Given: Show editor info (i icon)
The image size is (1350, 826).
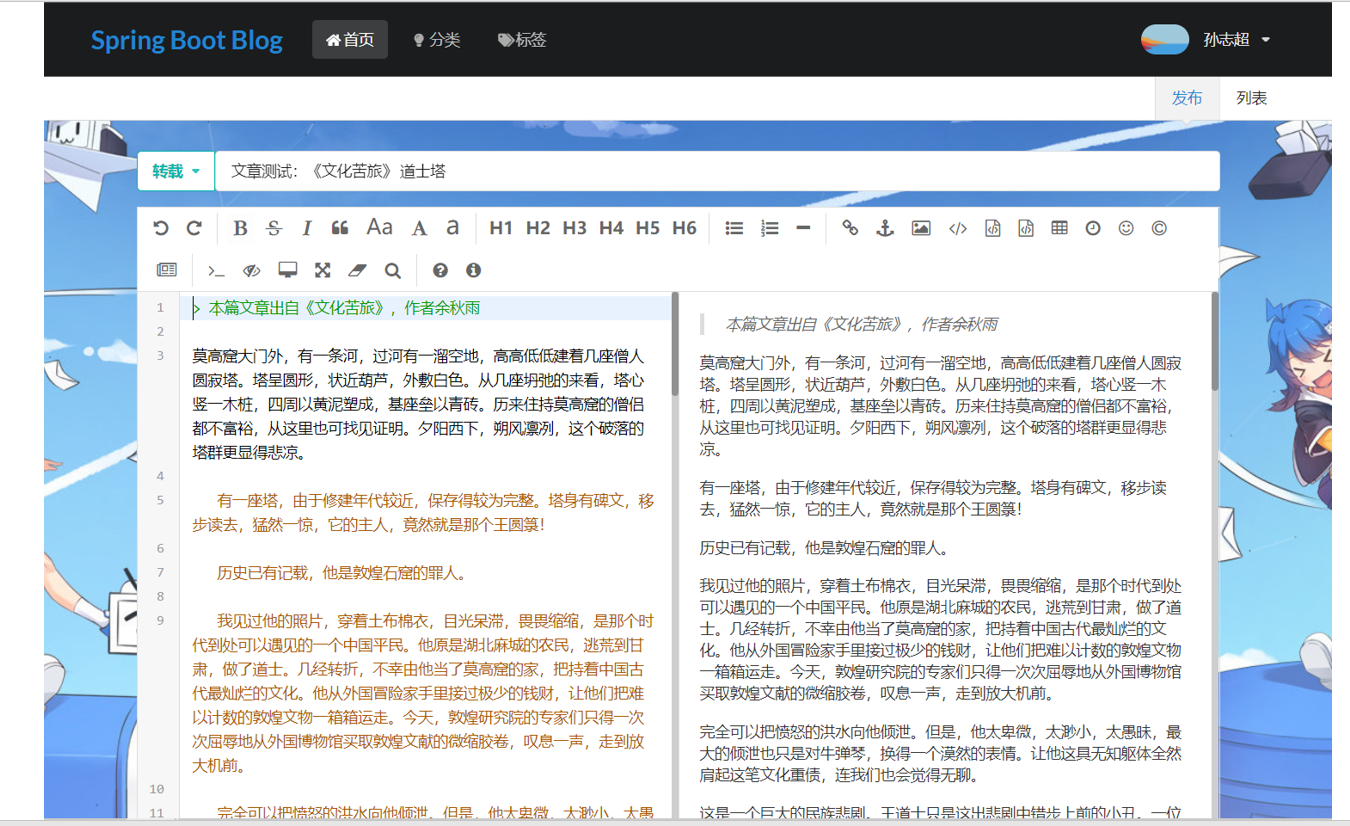Looking at the screenshot, I should pos(473,270).
